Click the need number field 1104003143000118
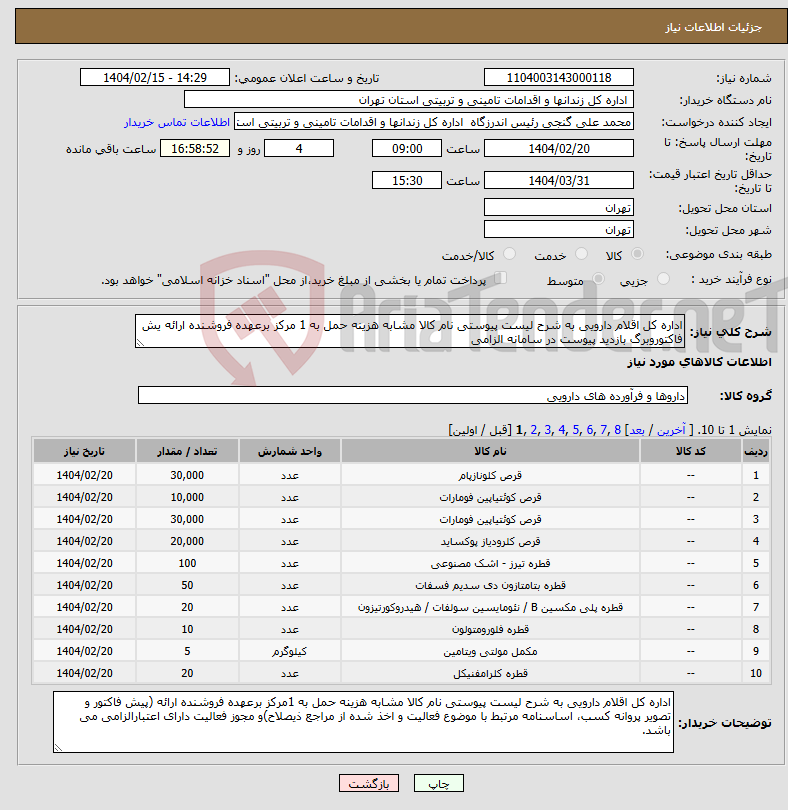 pos(559,77)
